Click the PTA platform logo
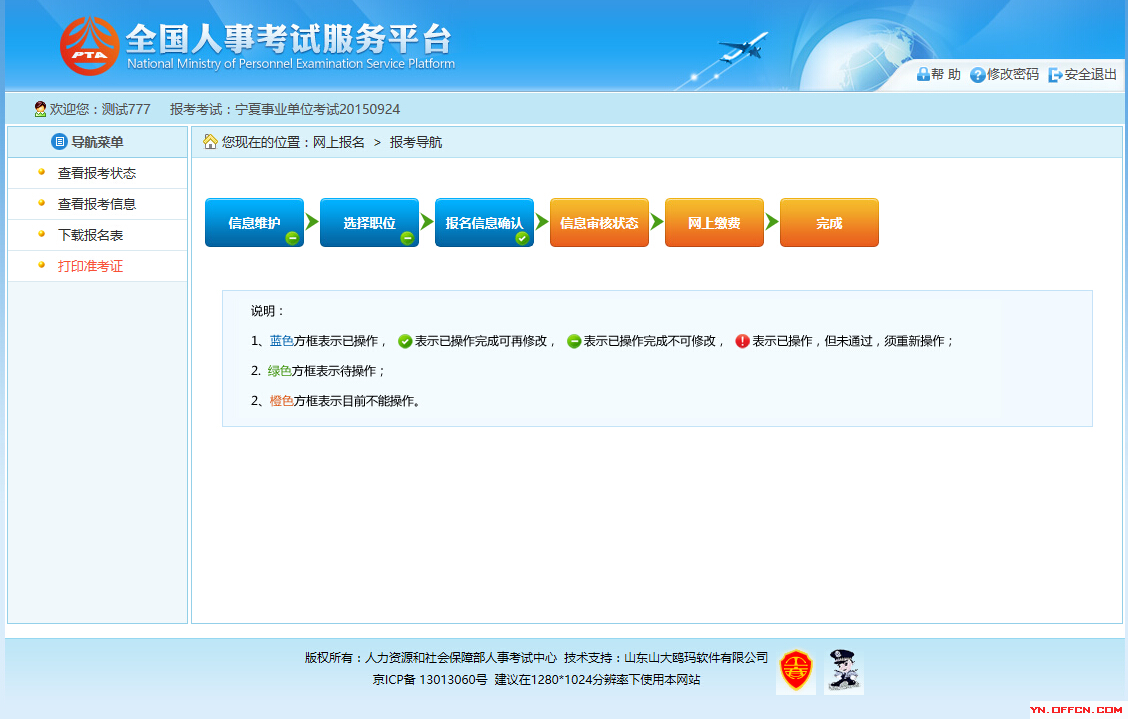 click(x=89, y=46)
